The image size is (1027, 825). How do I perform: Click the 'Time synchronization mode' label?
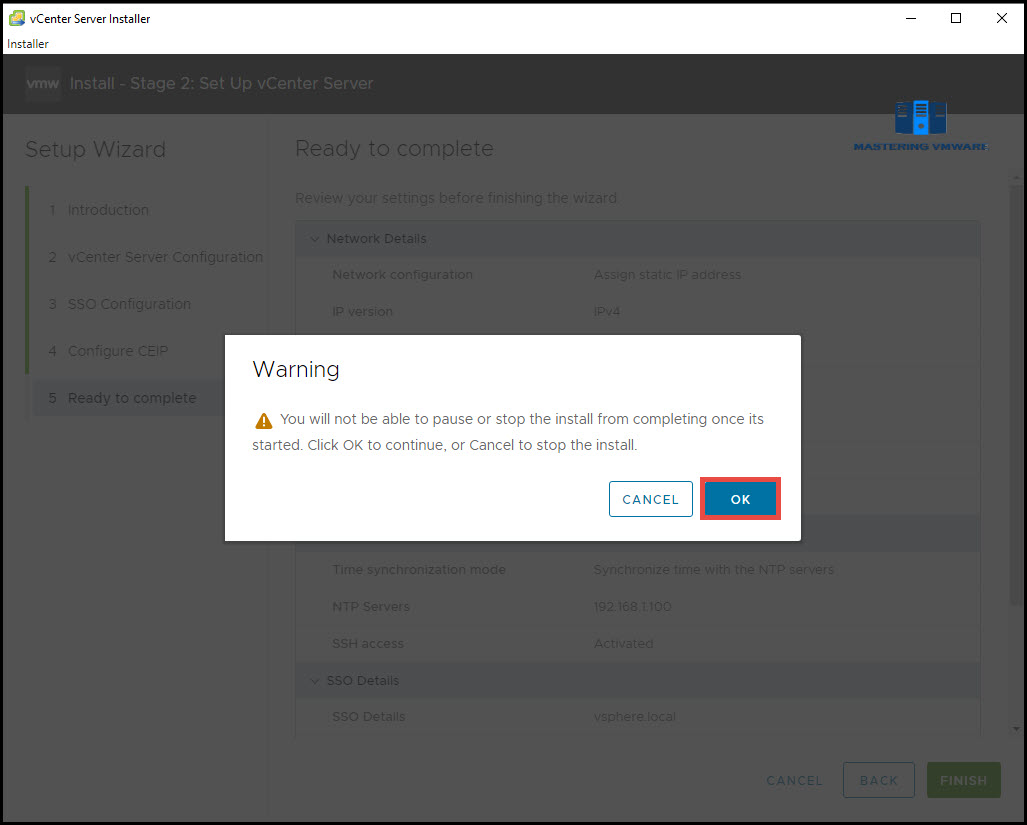pyautogui.click(x=419, y=570)
